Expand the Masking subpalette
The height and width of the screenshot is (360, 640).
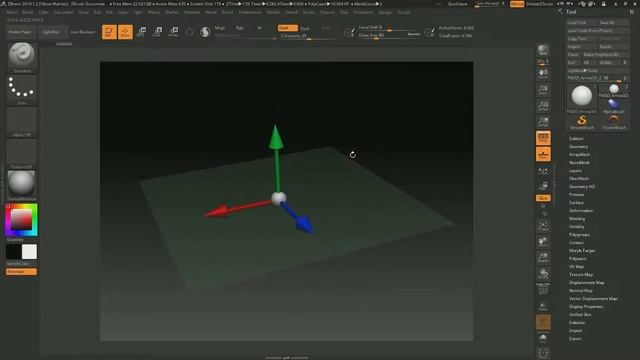[577, 219]
